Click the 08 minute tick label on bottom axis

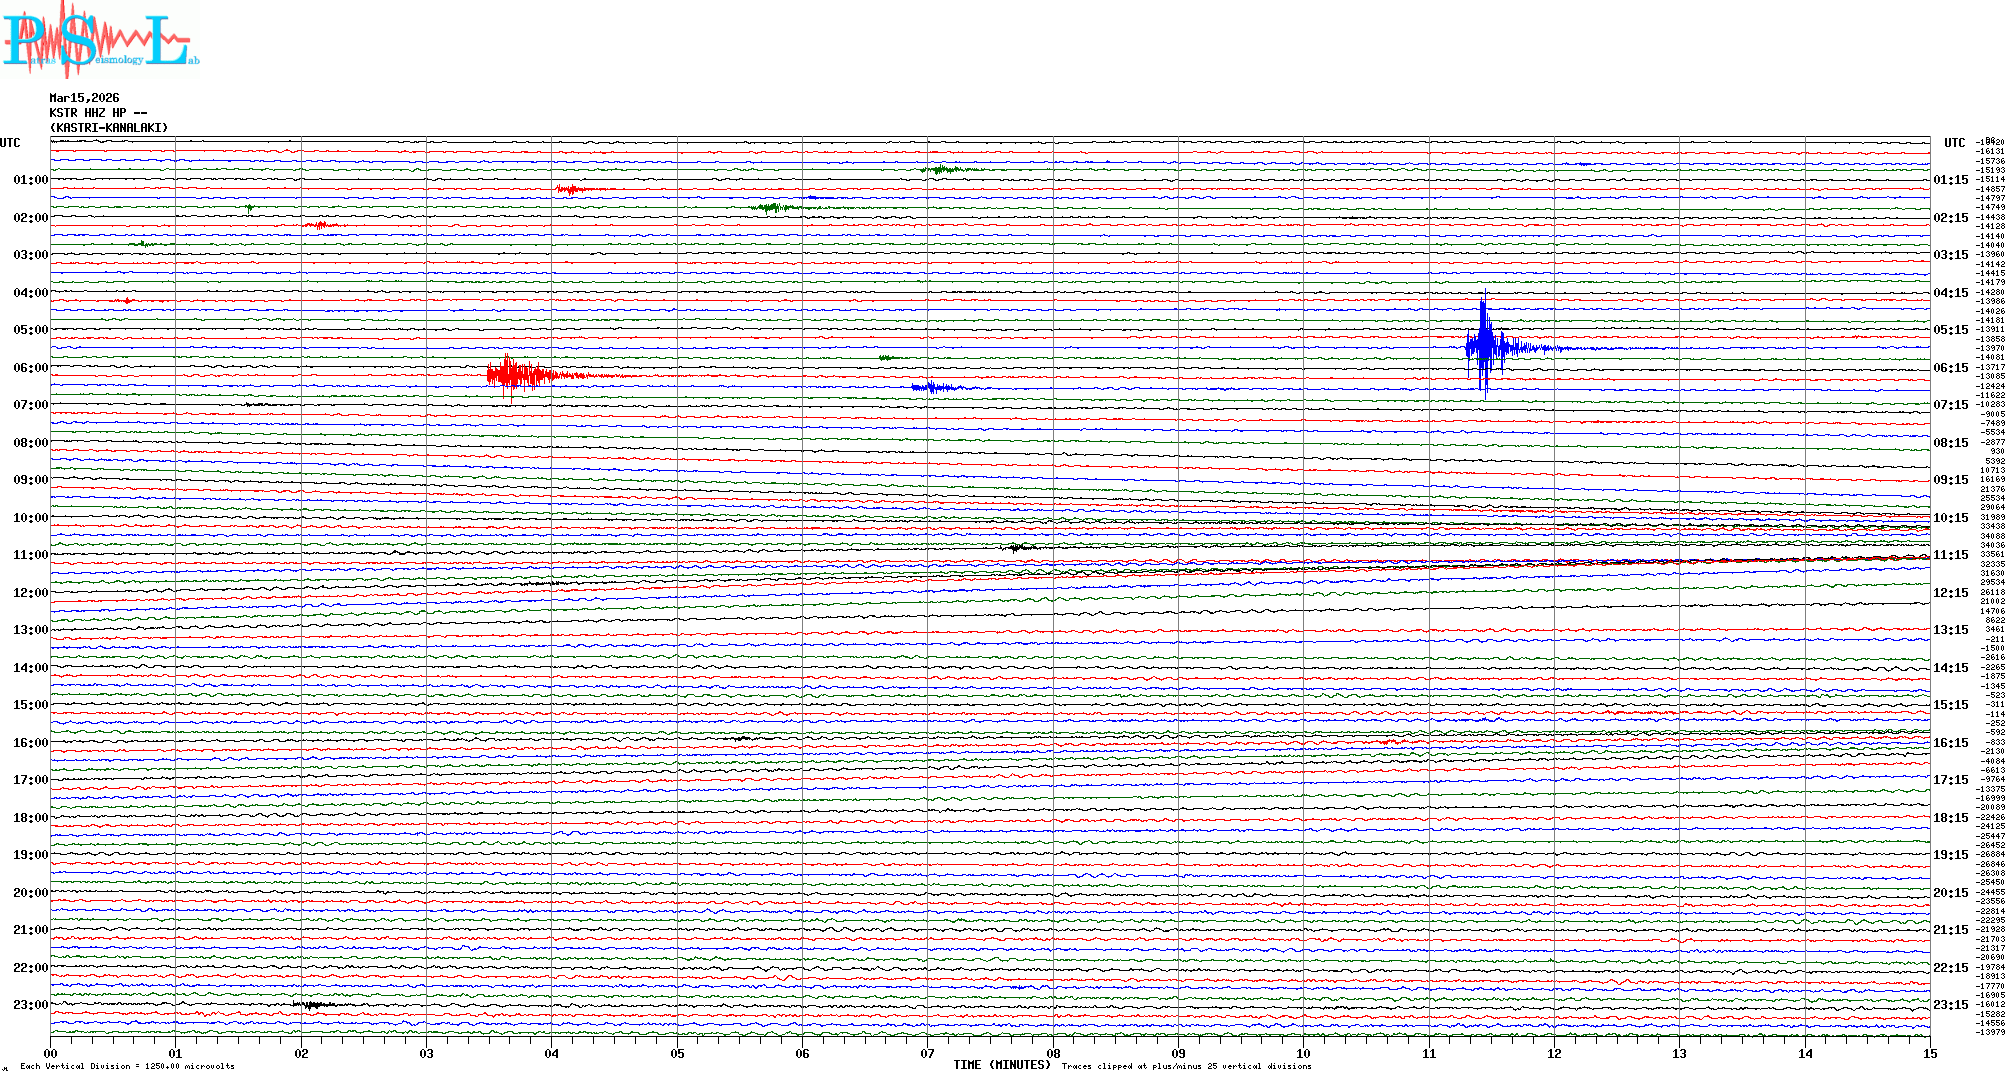point(1053,1053)
